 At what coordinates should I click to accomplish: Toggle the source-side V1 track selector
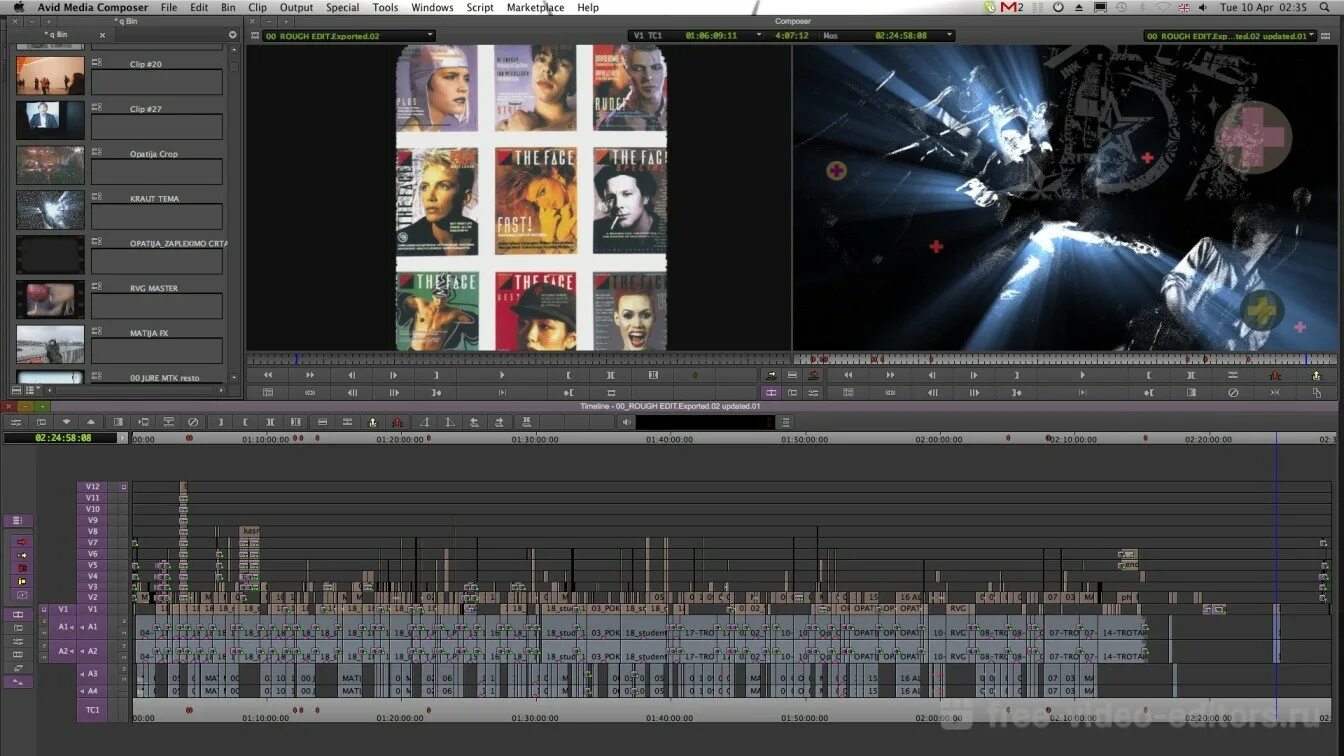pos(63,609)
